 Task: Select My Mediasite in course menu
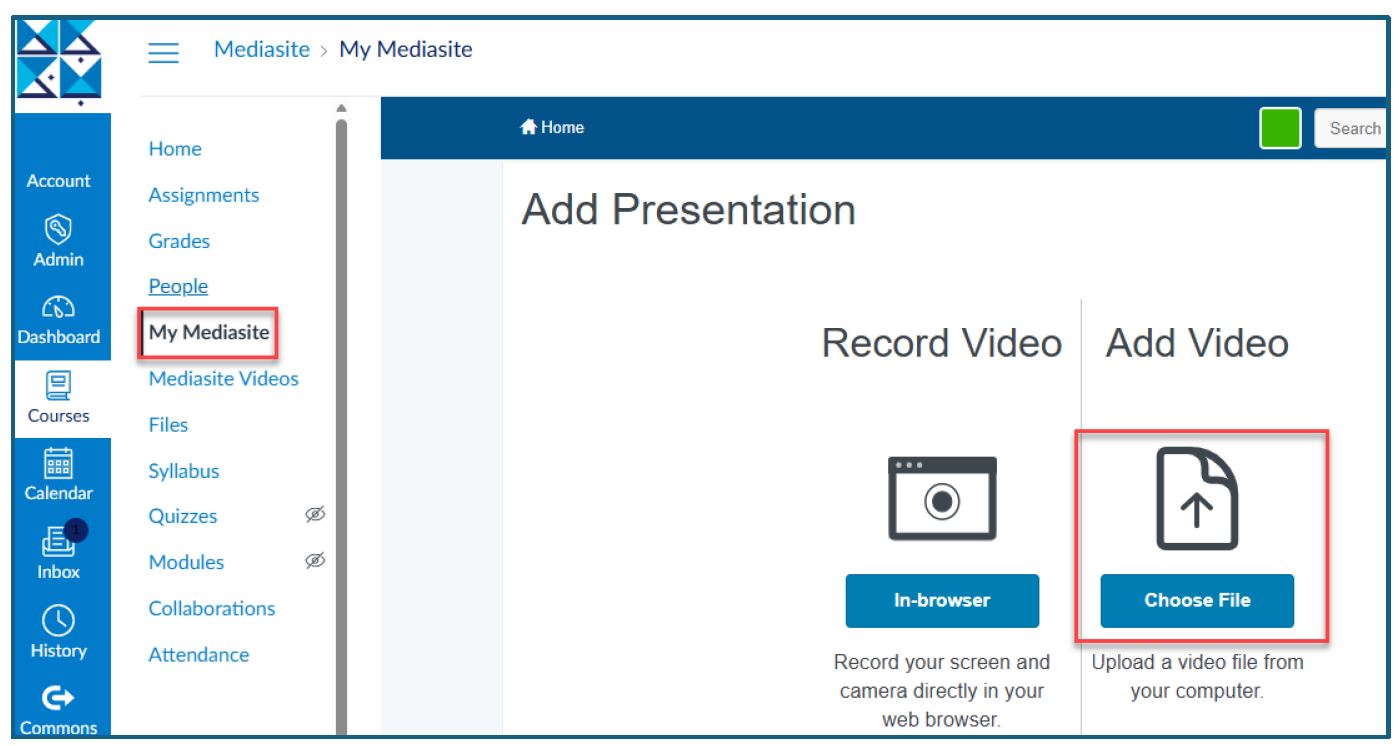[209, 332]
